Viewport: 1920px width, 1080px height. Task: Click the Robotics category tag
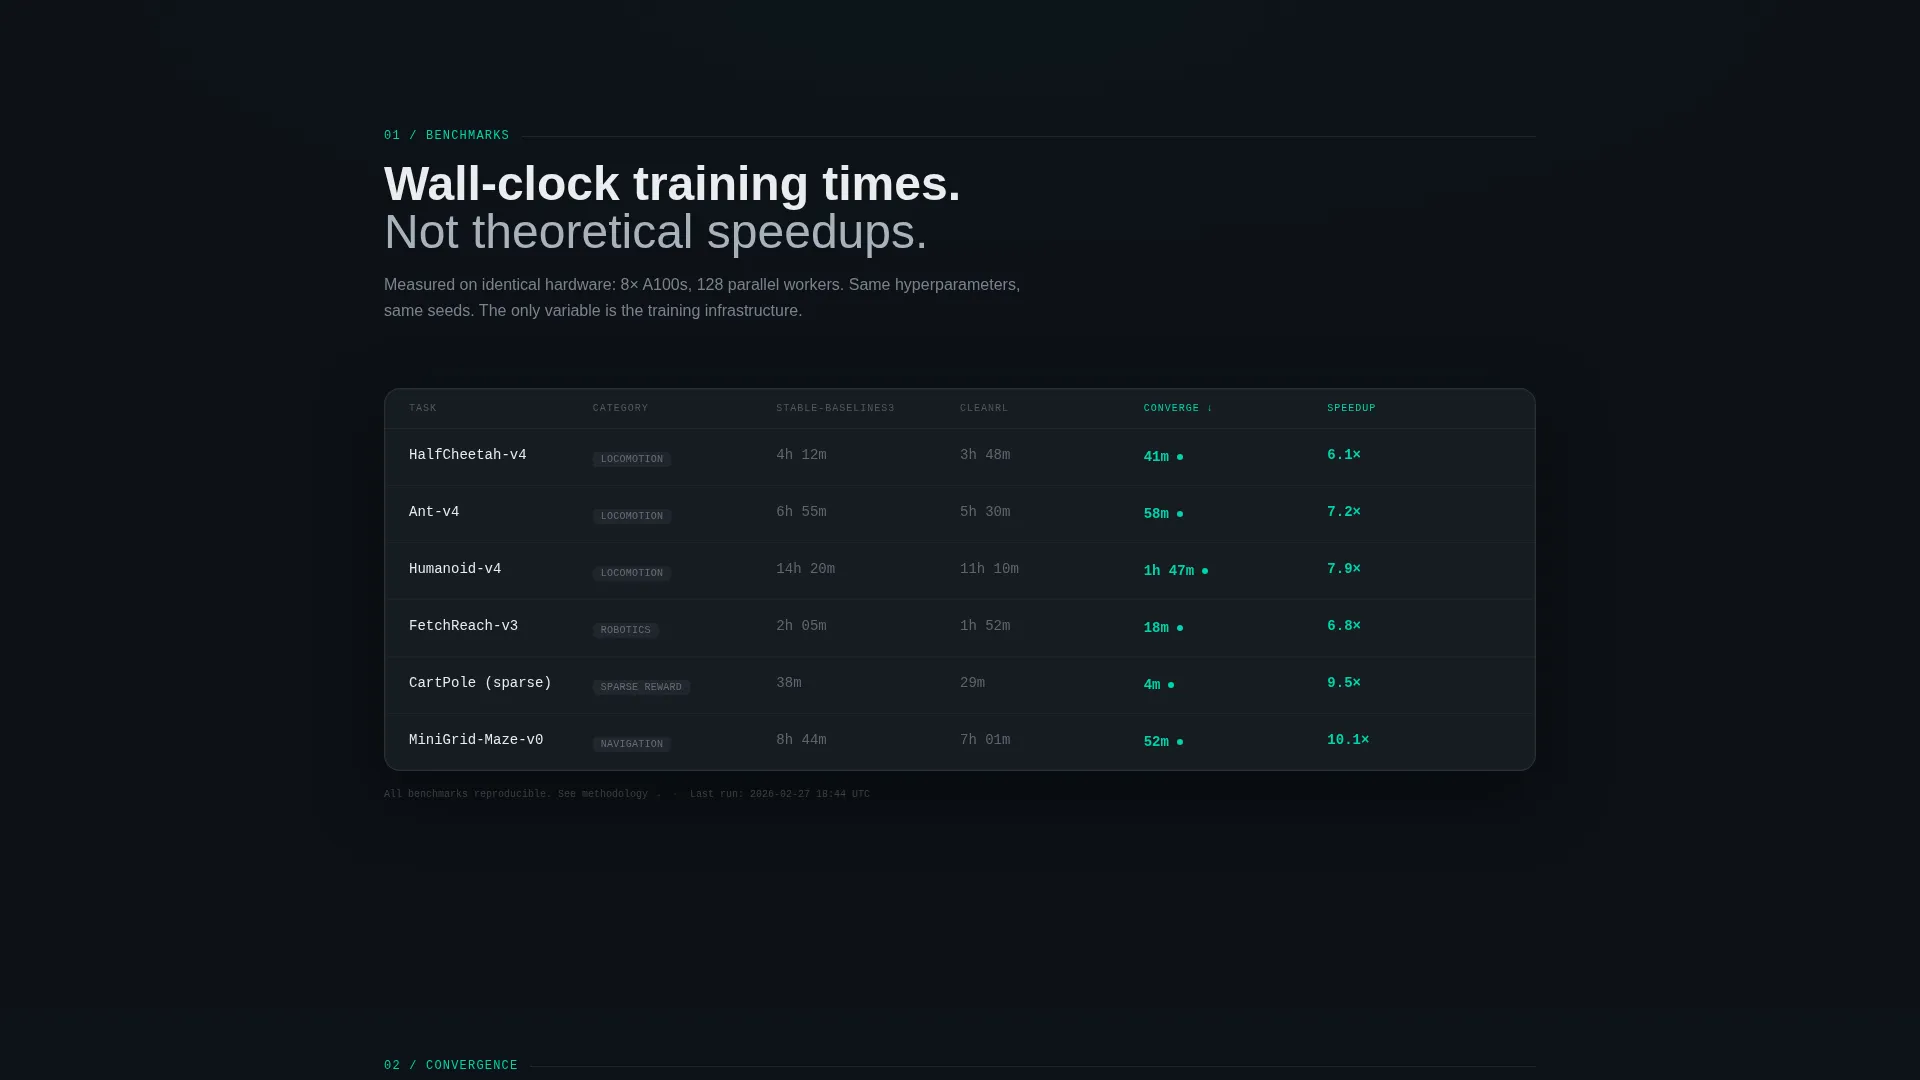point(626,630)
